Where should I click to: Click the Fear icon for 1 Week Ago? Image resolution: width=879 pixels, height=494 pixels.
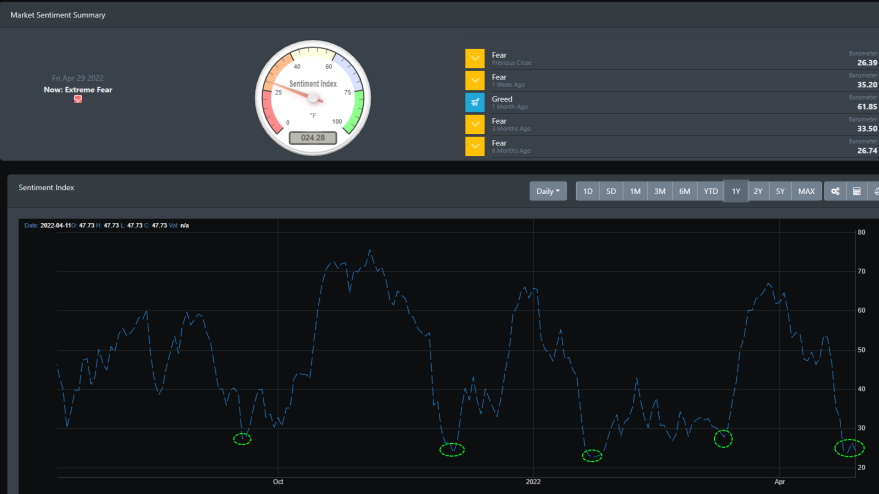(475, 80)
